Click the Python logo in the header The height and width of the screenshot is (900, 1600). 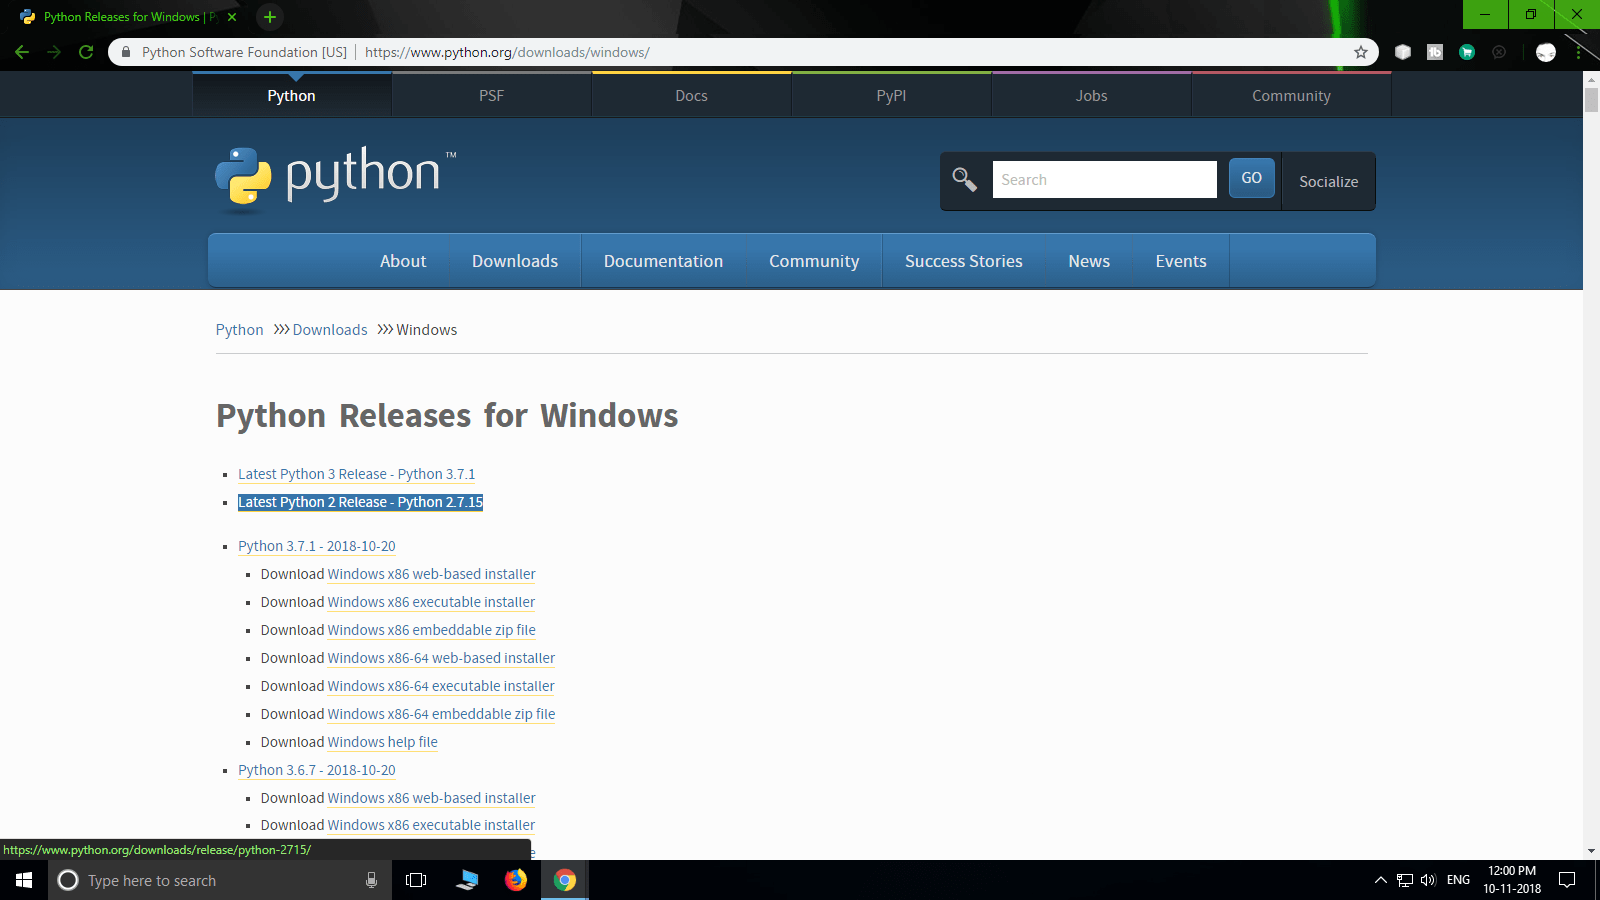(x=336, y=178)
